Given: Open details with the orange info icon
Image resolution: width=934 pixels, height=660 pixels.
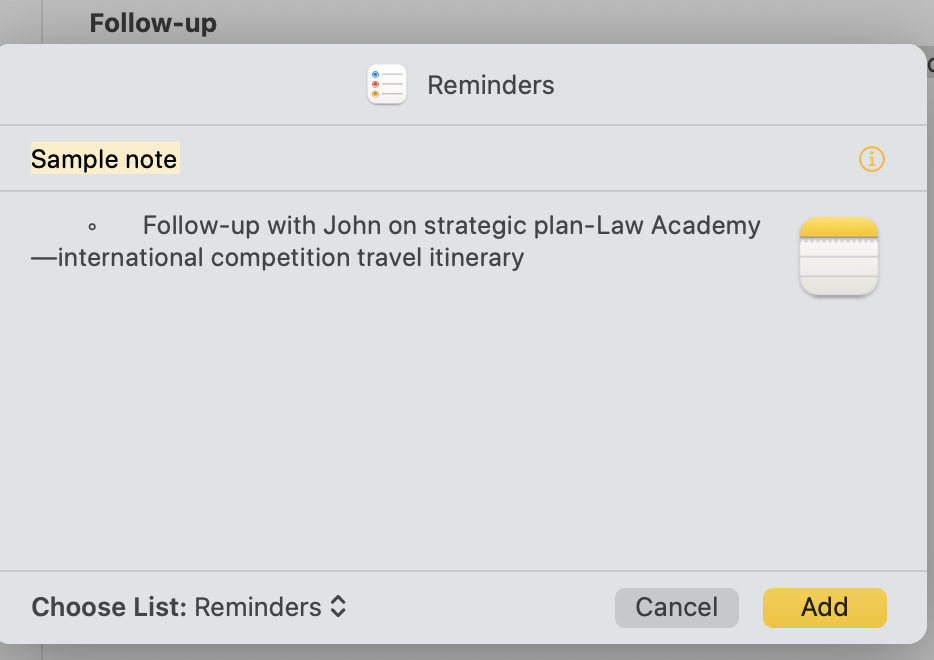Looking at the screenshot, I should [872, 159].
